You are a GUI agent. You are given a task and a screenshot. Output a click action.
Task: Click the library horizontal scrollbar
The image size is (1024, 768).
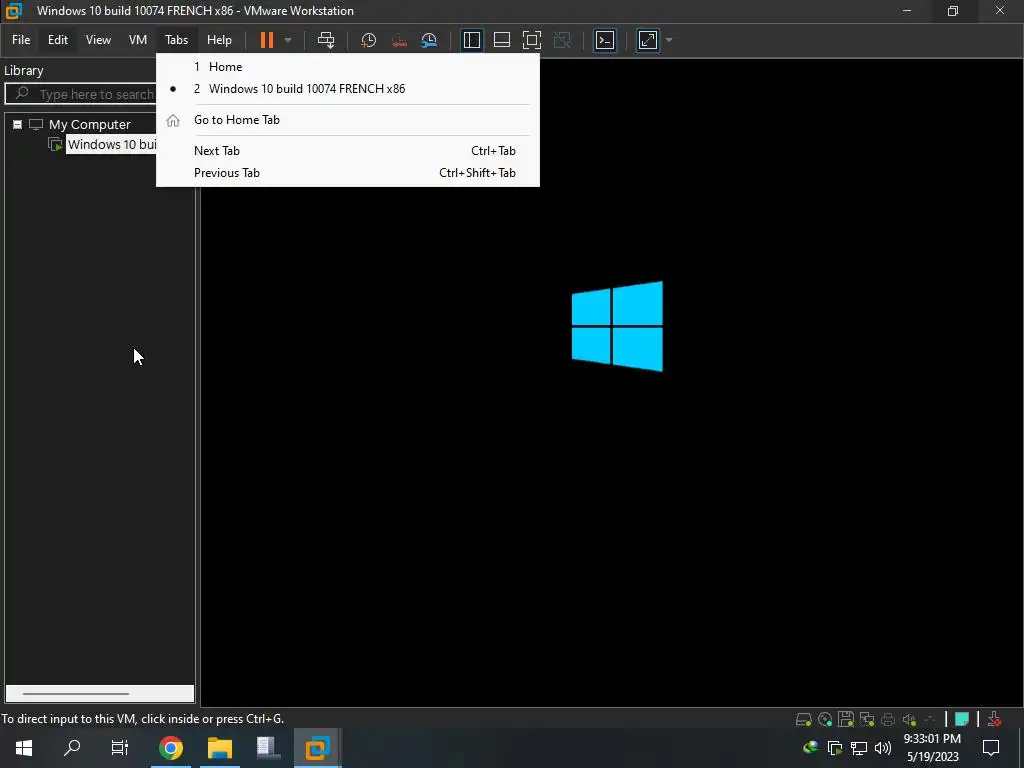(x=76, y=694)
